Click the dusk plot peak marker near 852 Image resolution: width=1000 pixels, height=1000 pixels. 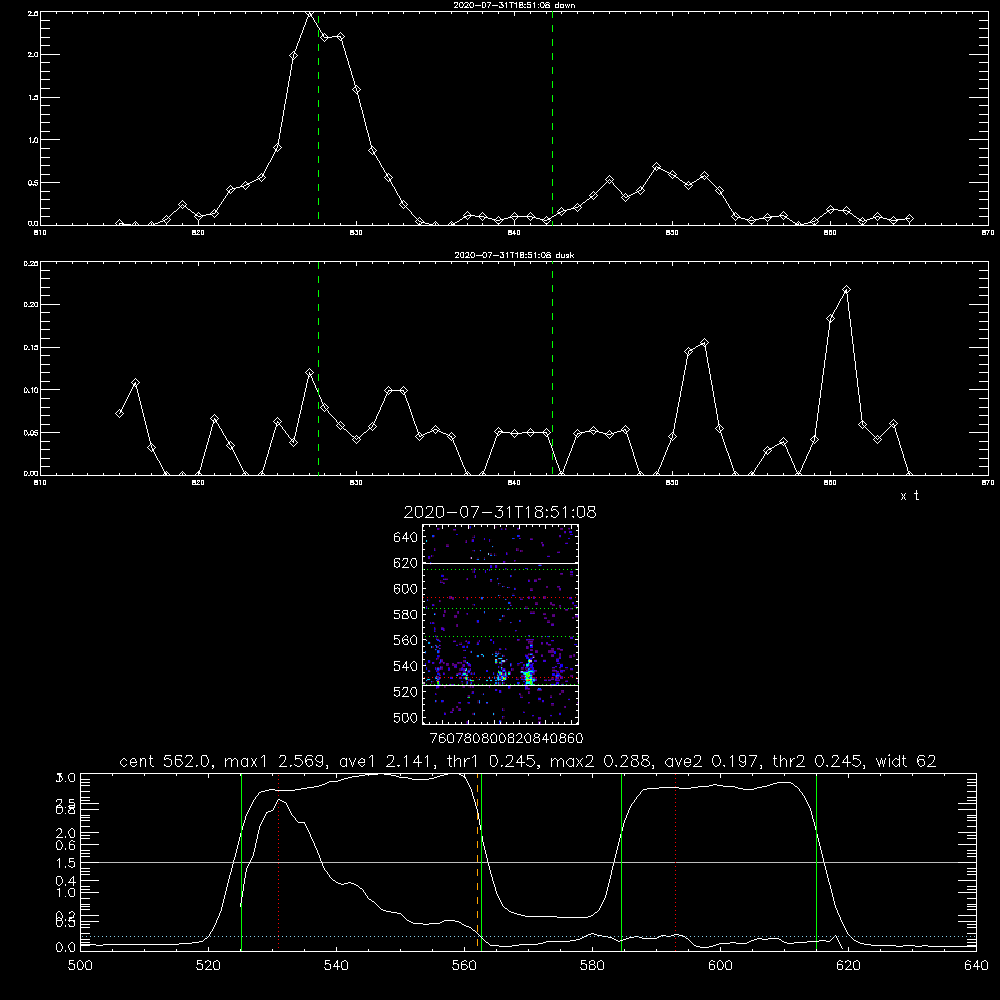(704, 343)
